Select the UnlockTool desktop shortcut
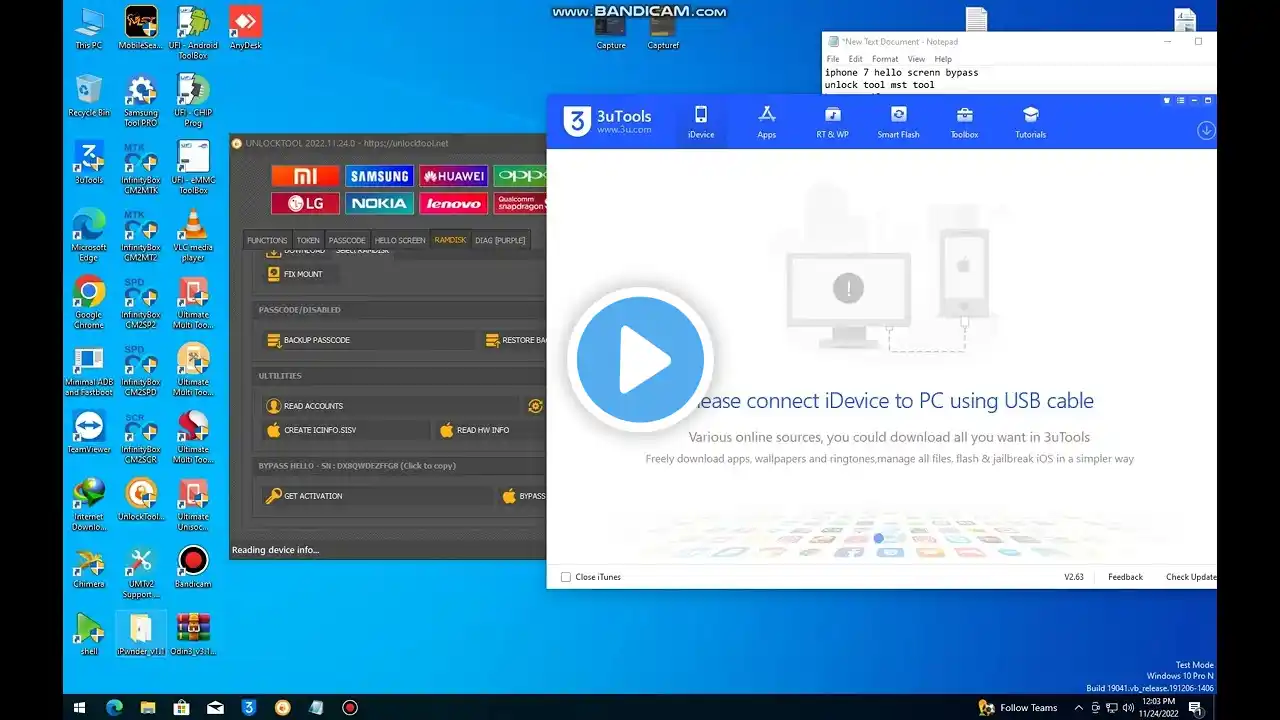 (x=141, y=500)
